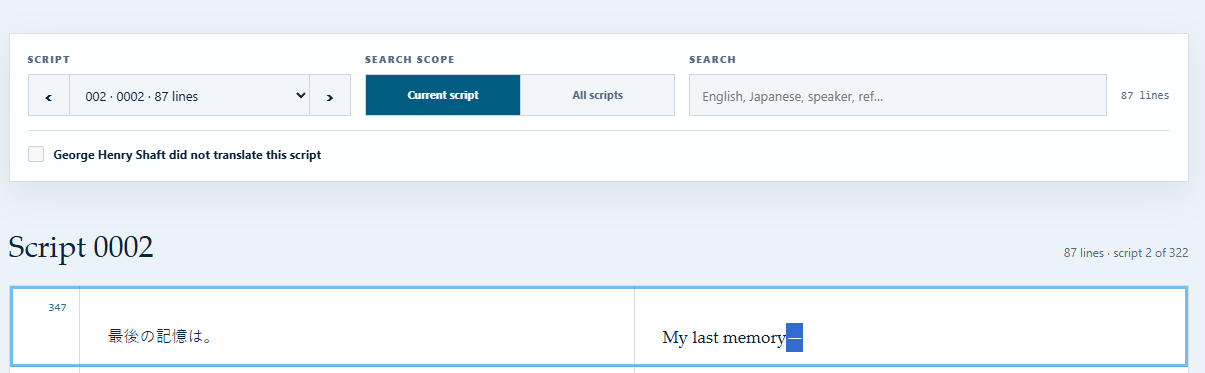This screenshot has height=373, width=1205.
Task: Click the highlighted dash after memory
Action: [x=795, y=338]
